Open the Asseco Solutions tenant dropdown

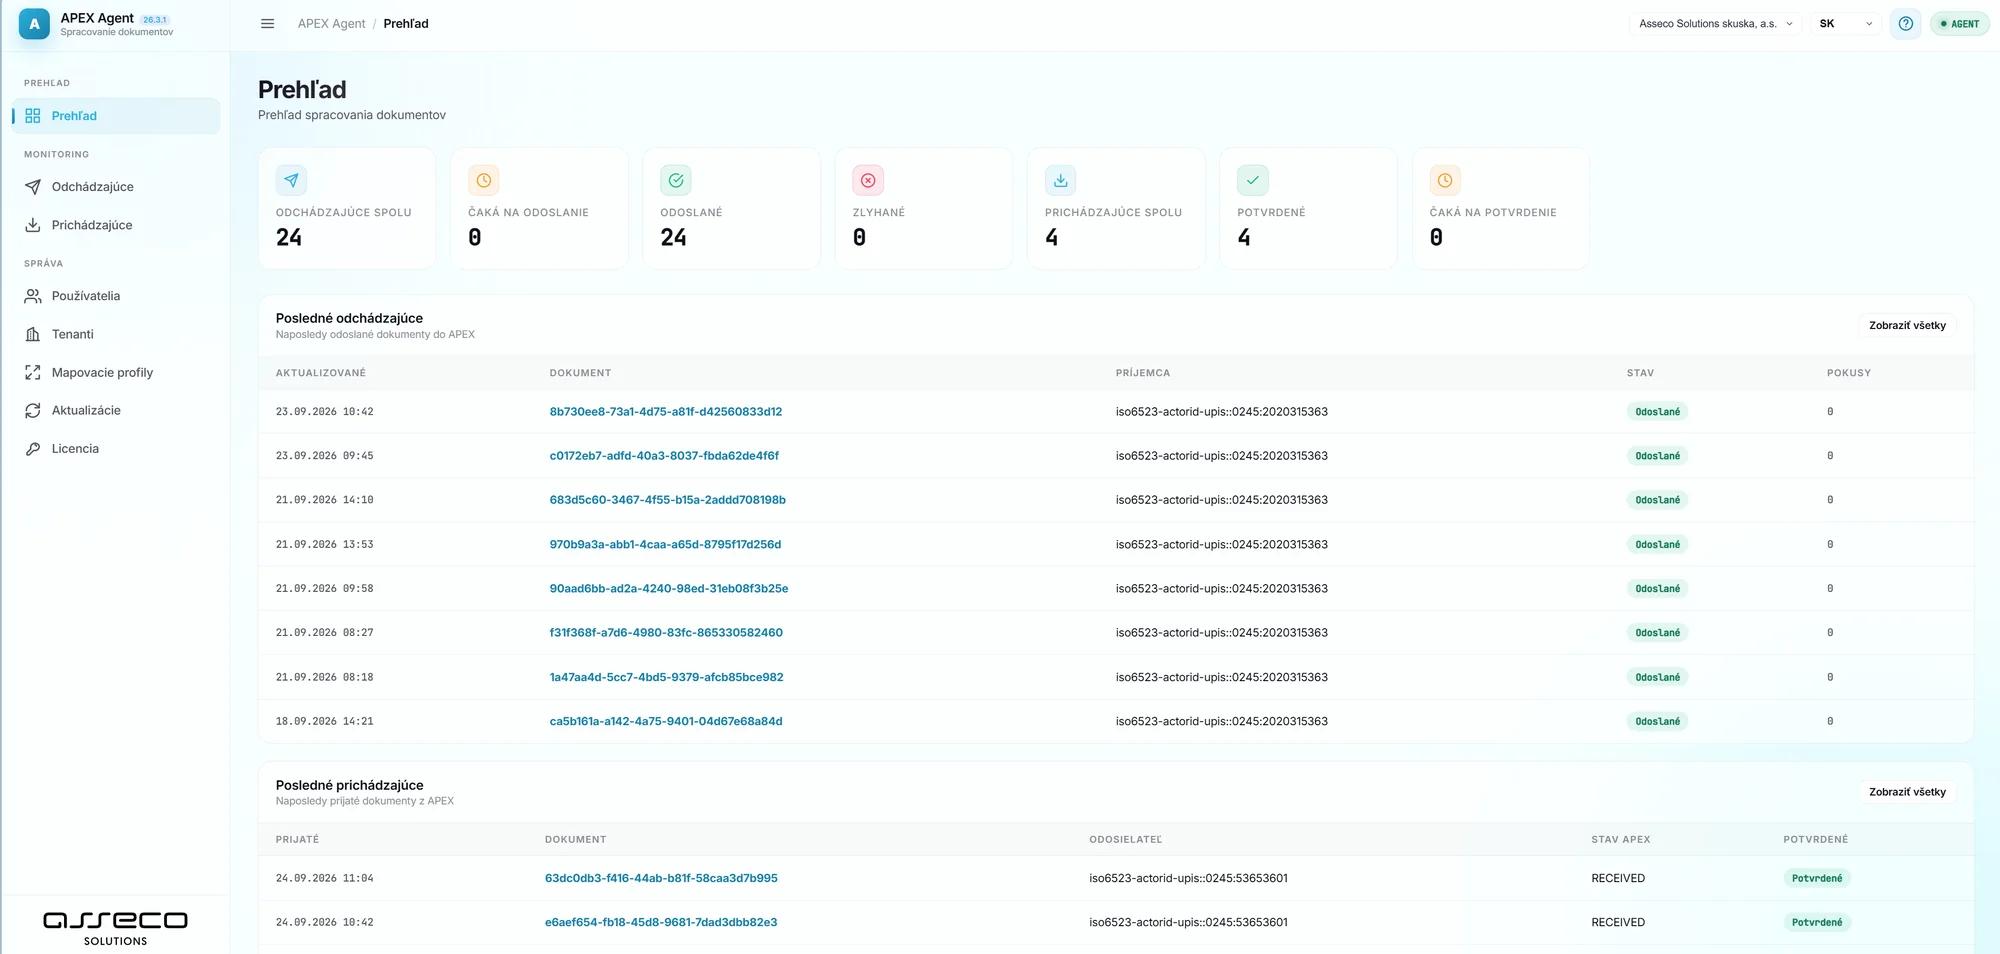[x=1715, y=24]
